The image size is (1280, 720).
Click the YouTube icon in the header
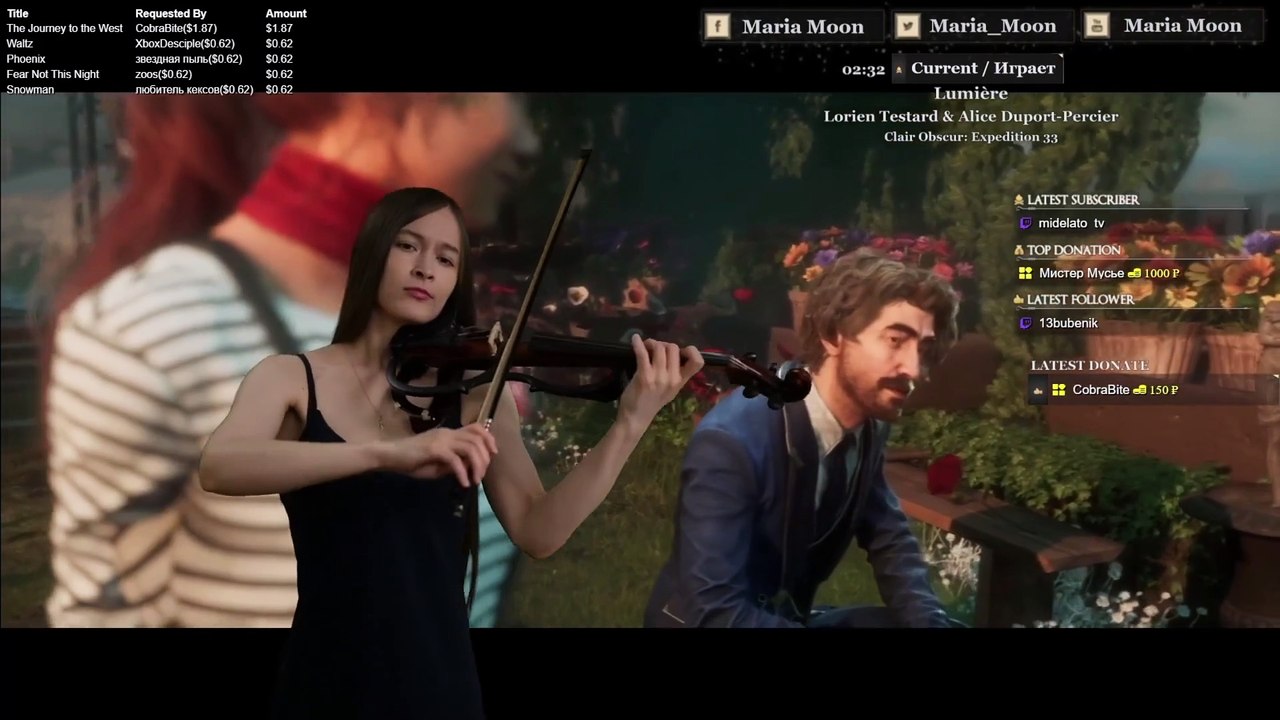(1097, 26)
